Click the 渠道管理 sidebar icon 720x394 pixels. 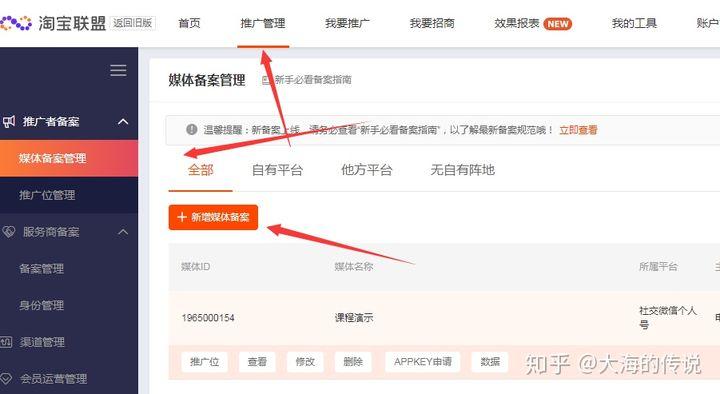click(x=6, y=342)
